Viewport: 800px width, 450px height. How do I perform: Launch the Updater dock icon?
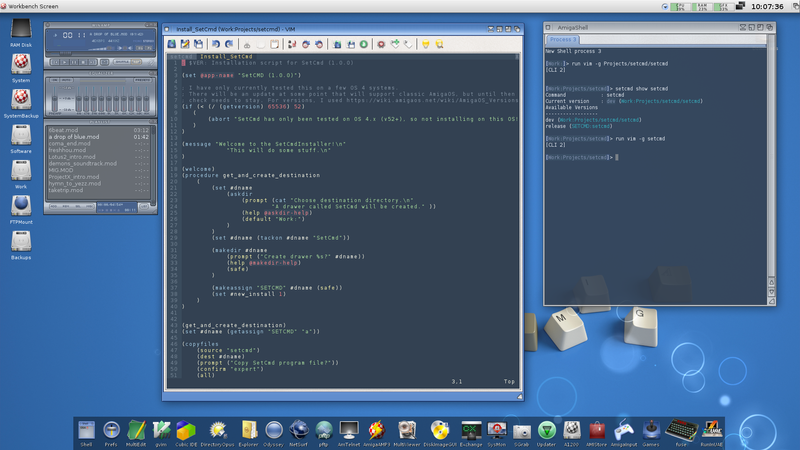[546, 428]
